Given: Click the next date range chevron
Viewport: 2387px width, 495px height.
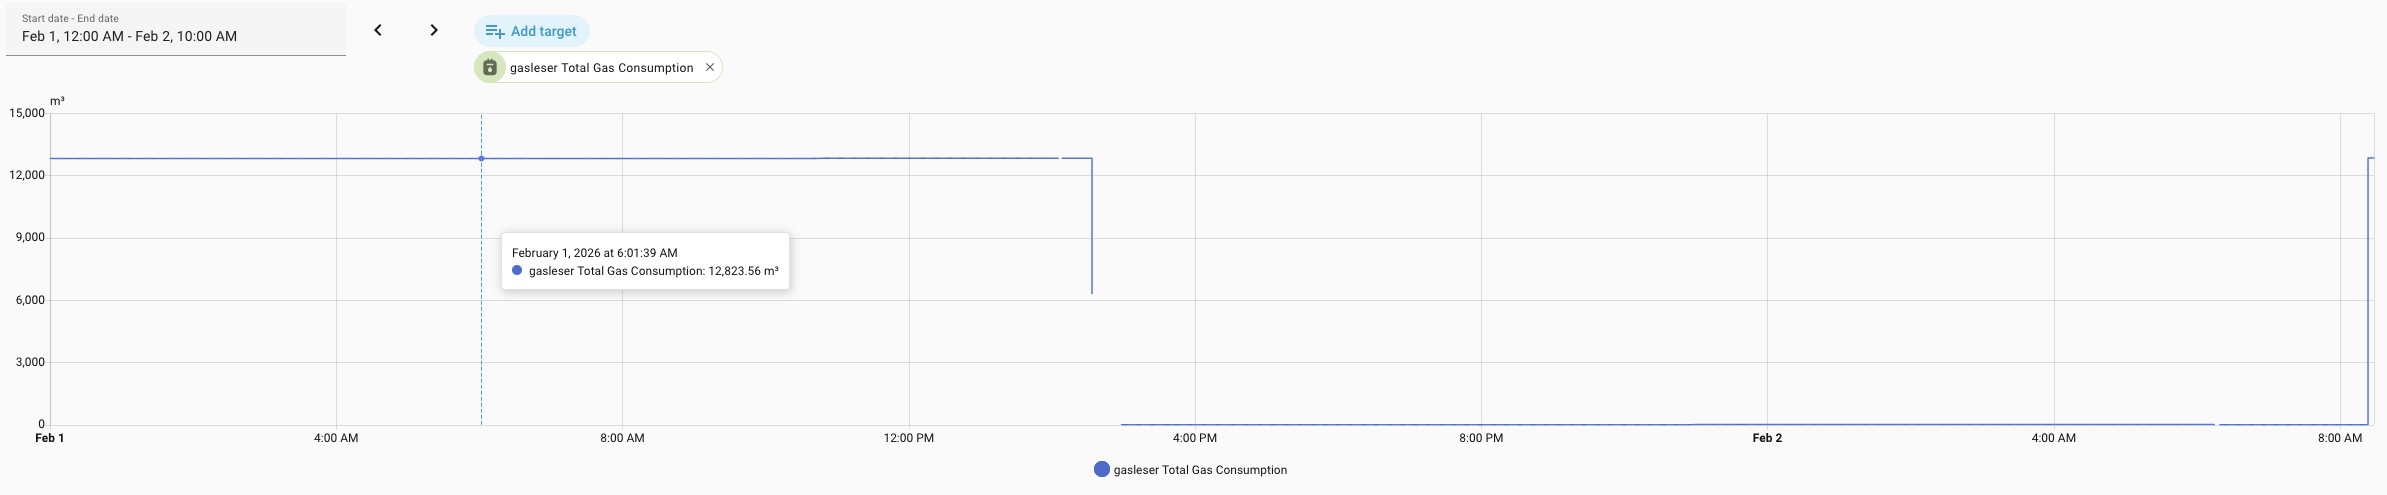Looking at the screenshot, I should point(434,30).
